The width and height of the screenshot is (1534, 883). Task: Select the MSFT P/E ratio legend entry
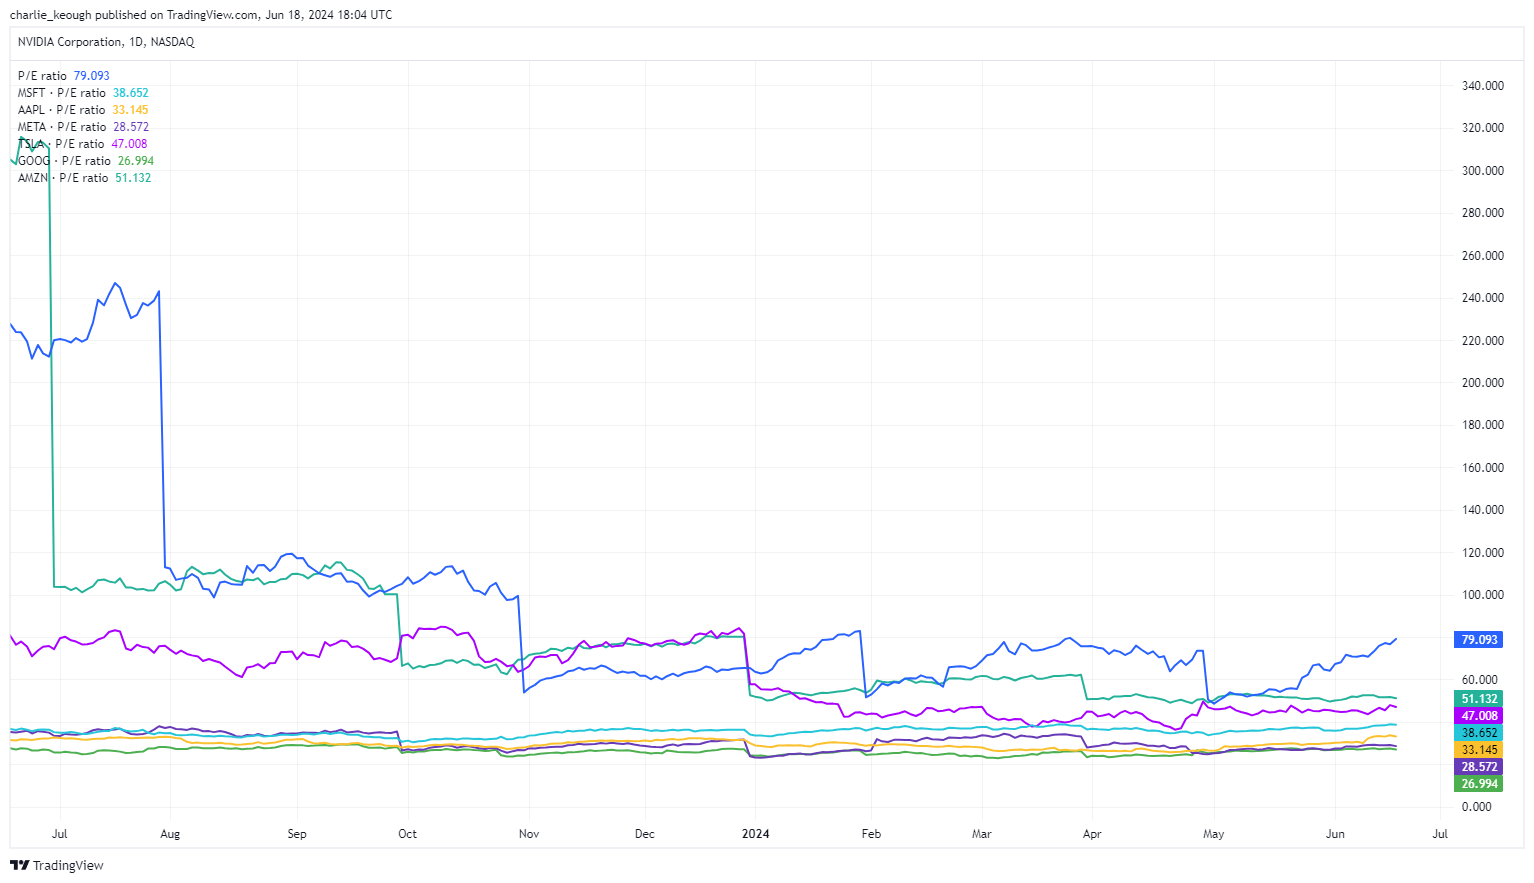(83, 93)
